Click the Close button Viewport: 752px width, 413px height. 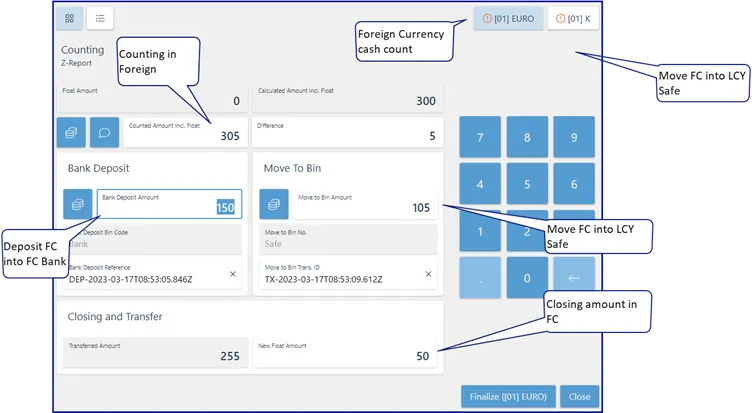click(x=579, y=397)
